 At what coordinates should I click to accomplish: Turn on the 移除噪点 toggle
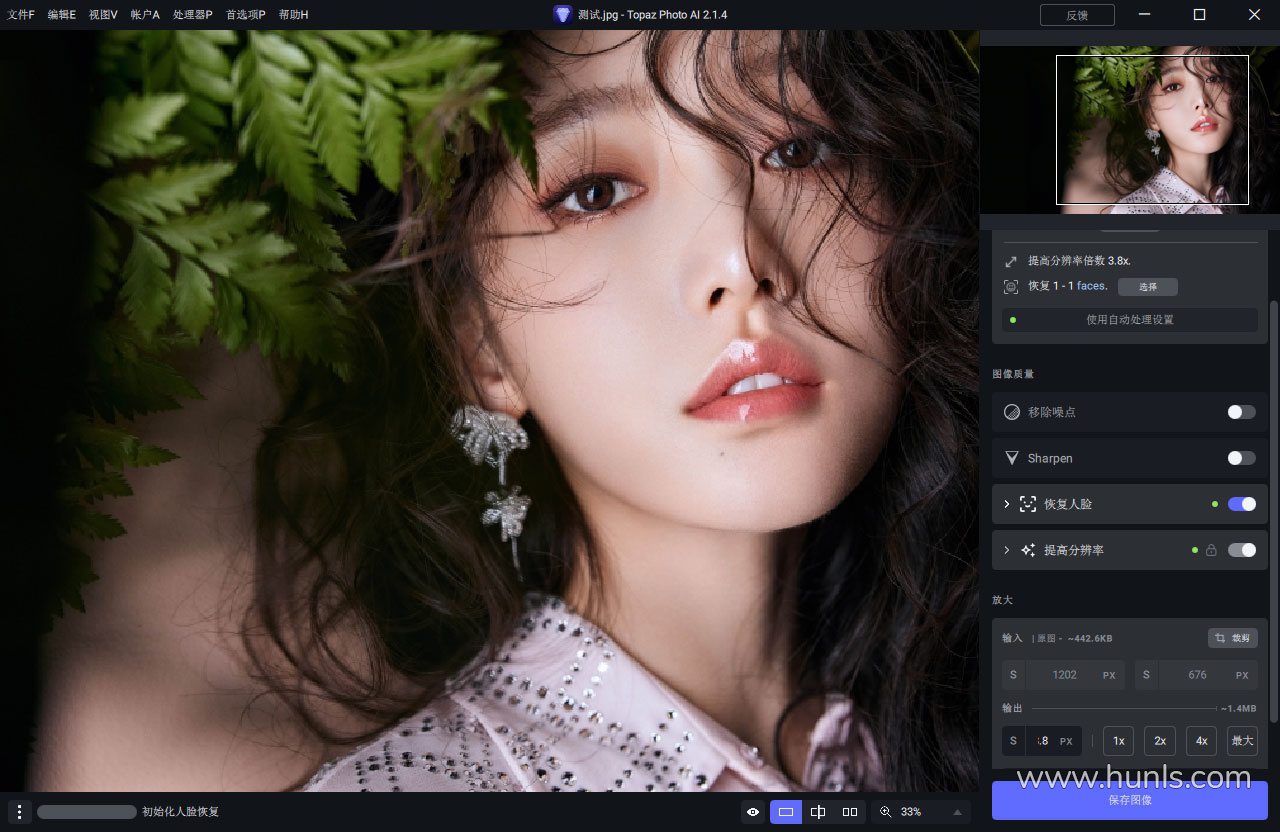(1241, 412)
